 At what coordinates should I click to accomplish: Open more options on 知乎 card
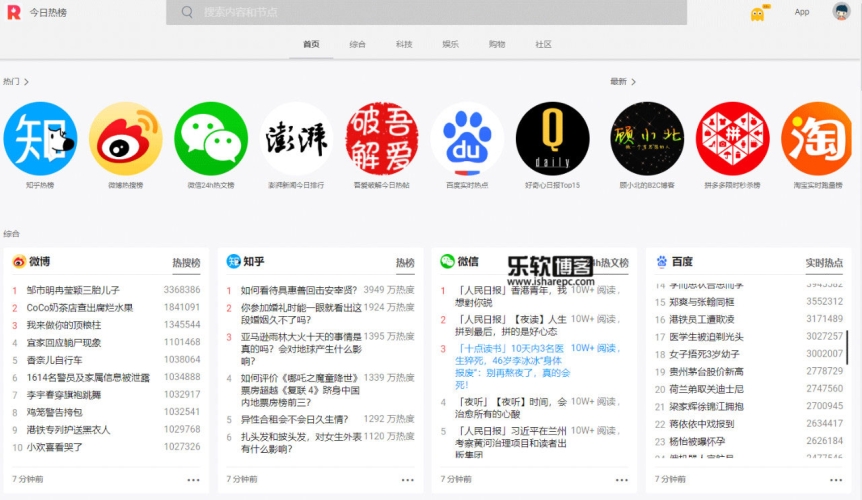[407, 480]
